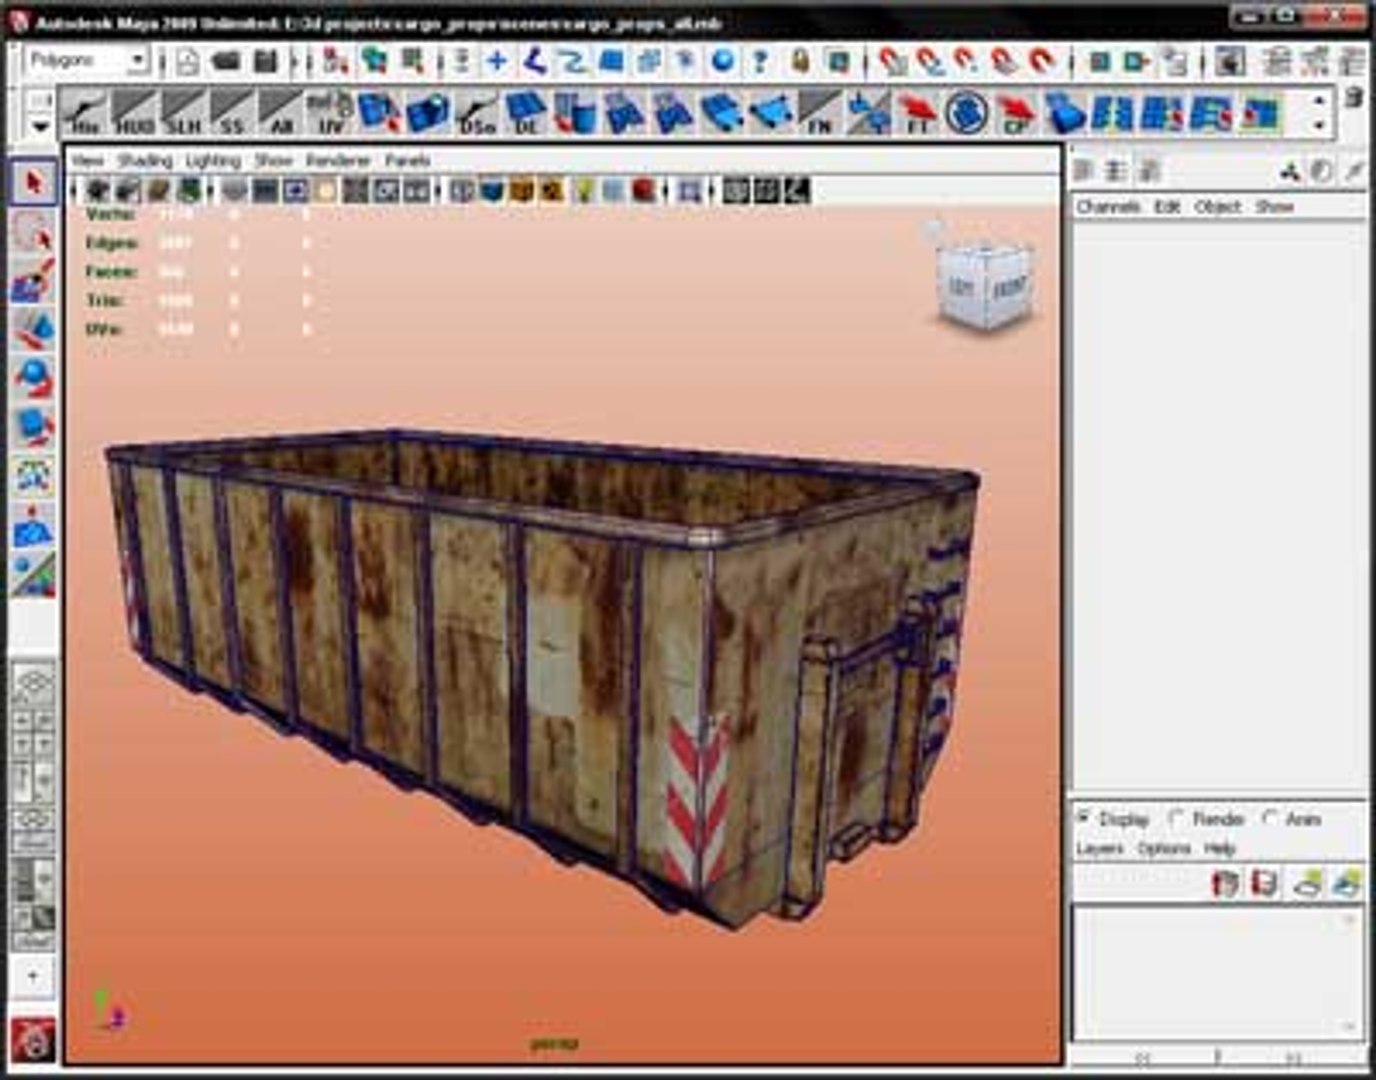Click the open scene folder icon
1376x1080 pixels.
pyautogui.click(x=227, y=62)
